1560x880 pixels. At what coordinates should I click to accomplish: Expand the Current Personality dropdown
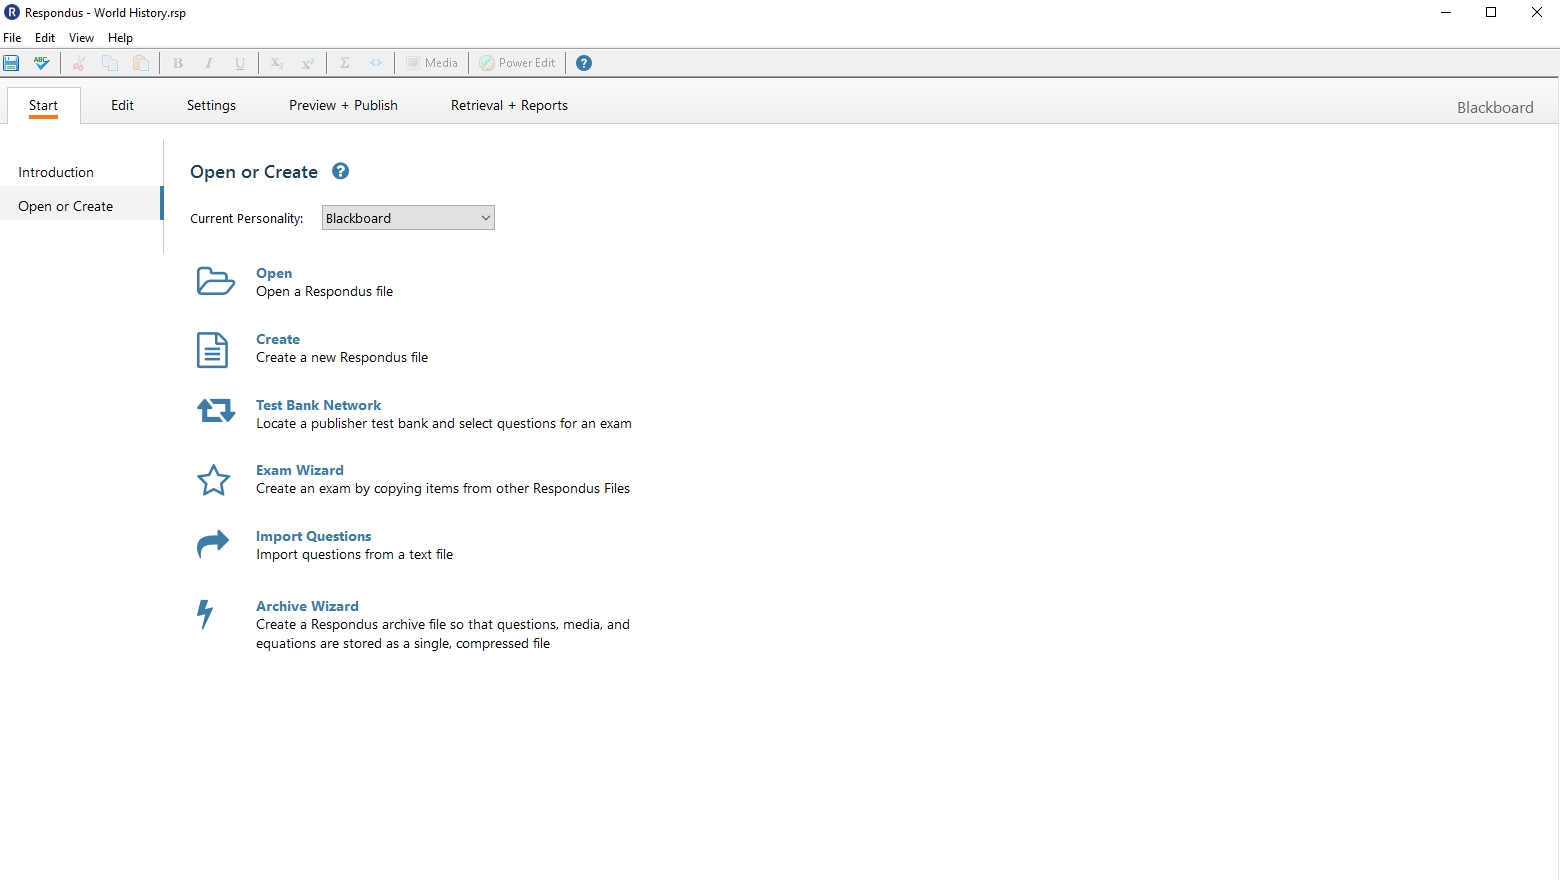[x=408, y=218]
